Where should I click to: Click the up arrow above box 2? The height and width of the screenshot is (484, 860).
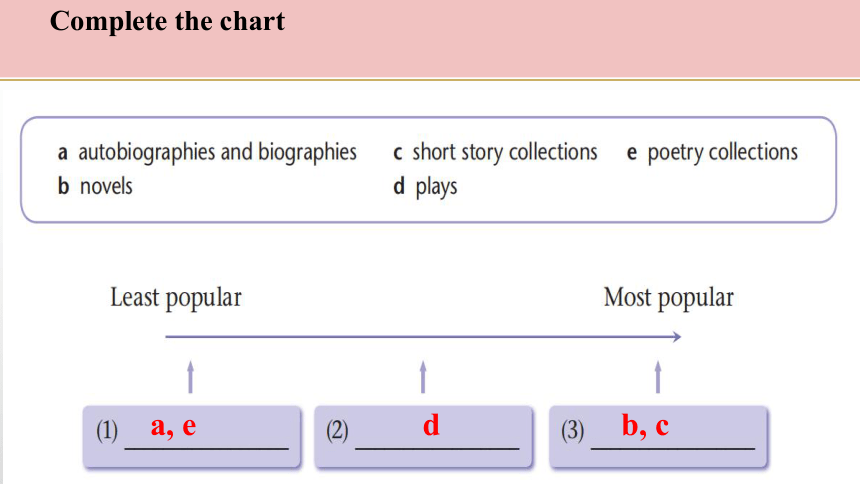tap(423, 377)
